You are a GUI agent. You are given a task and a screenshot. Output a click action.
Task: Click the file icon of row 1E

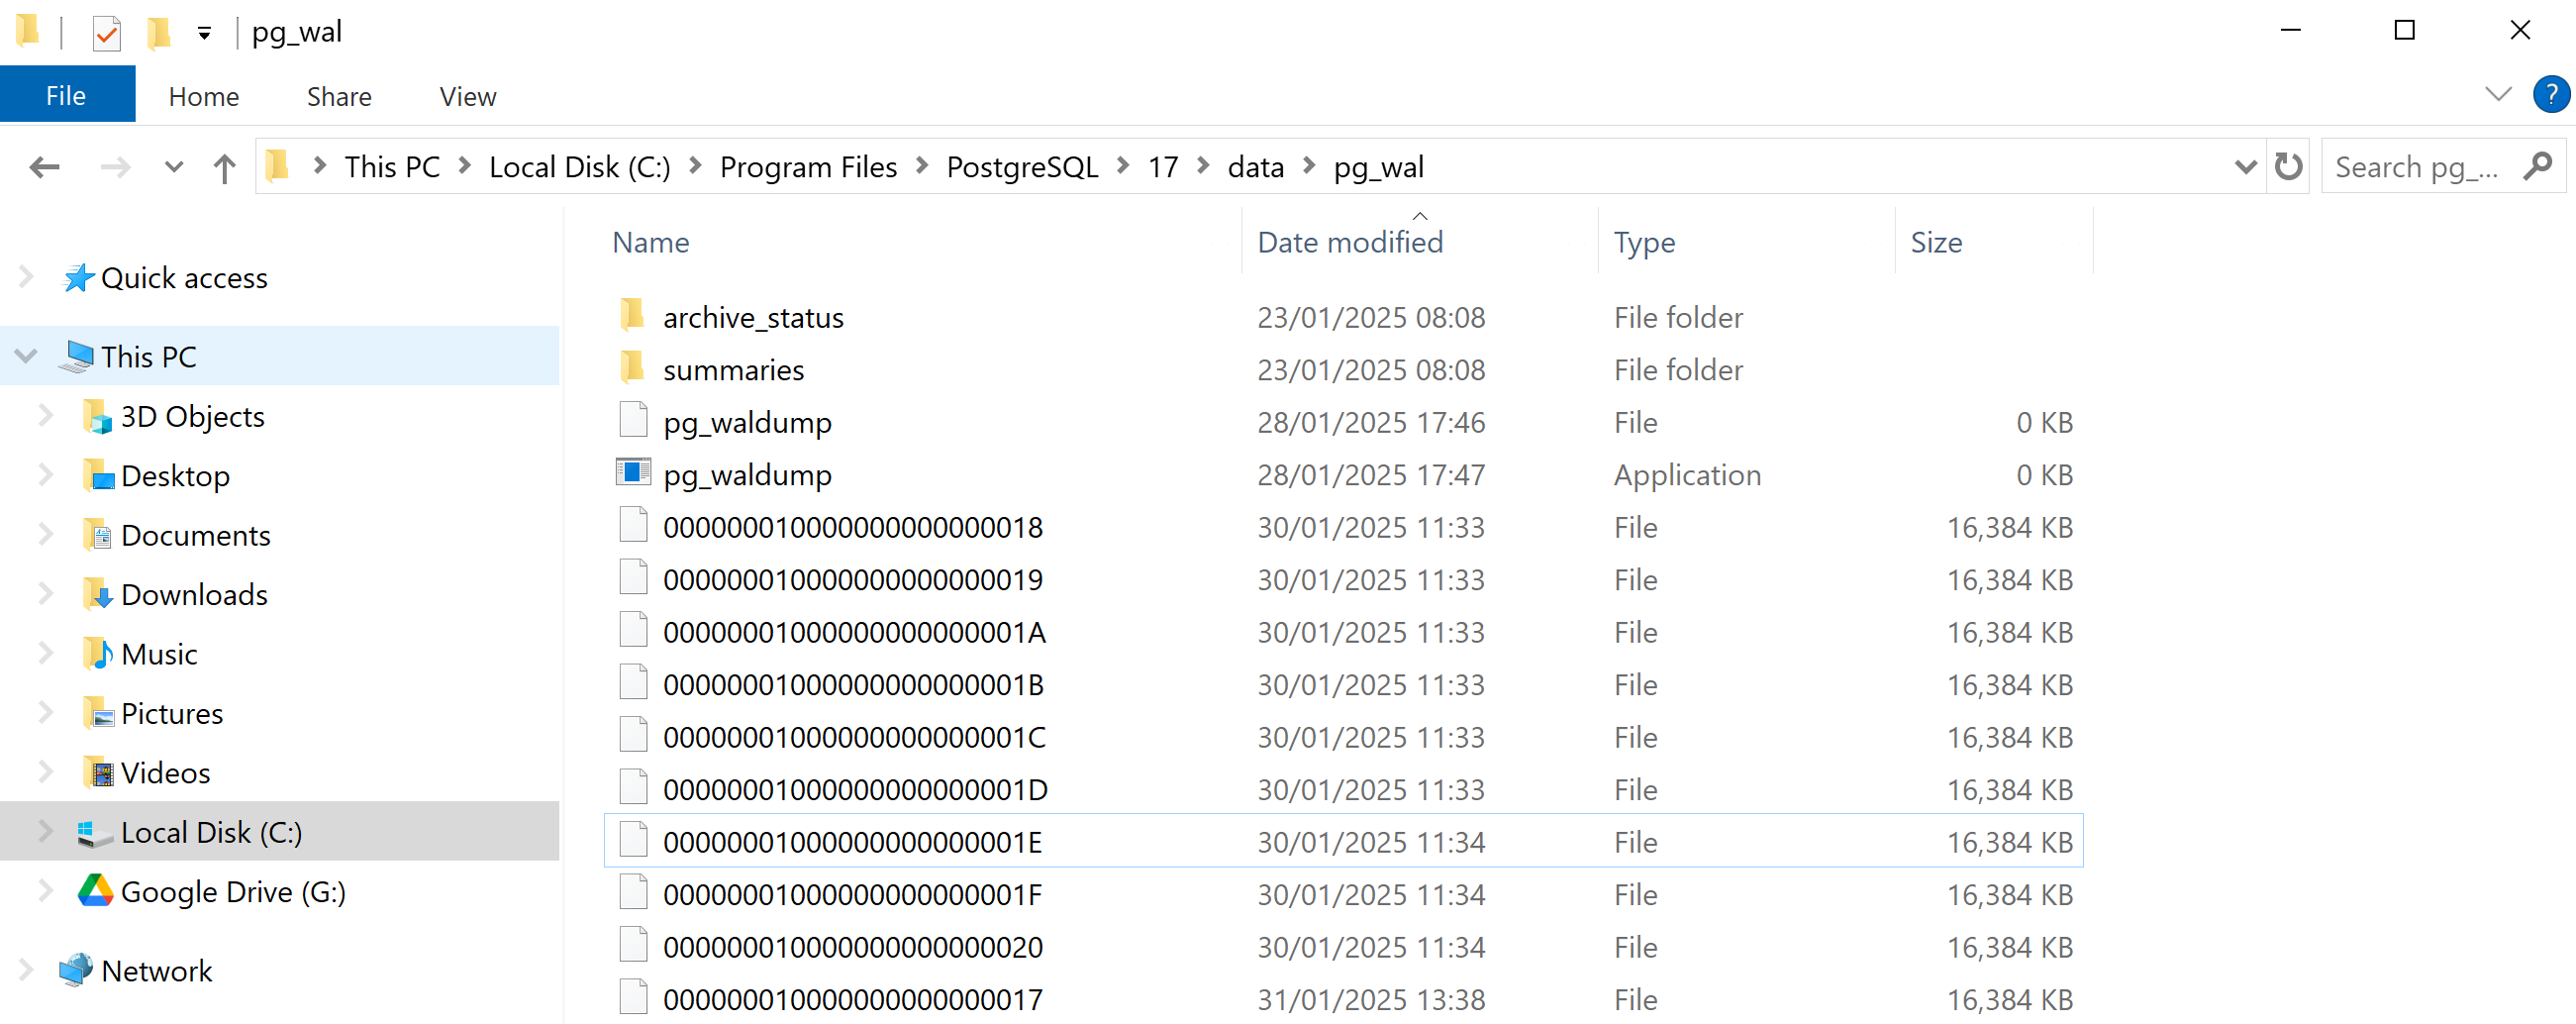point(633,841)
